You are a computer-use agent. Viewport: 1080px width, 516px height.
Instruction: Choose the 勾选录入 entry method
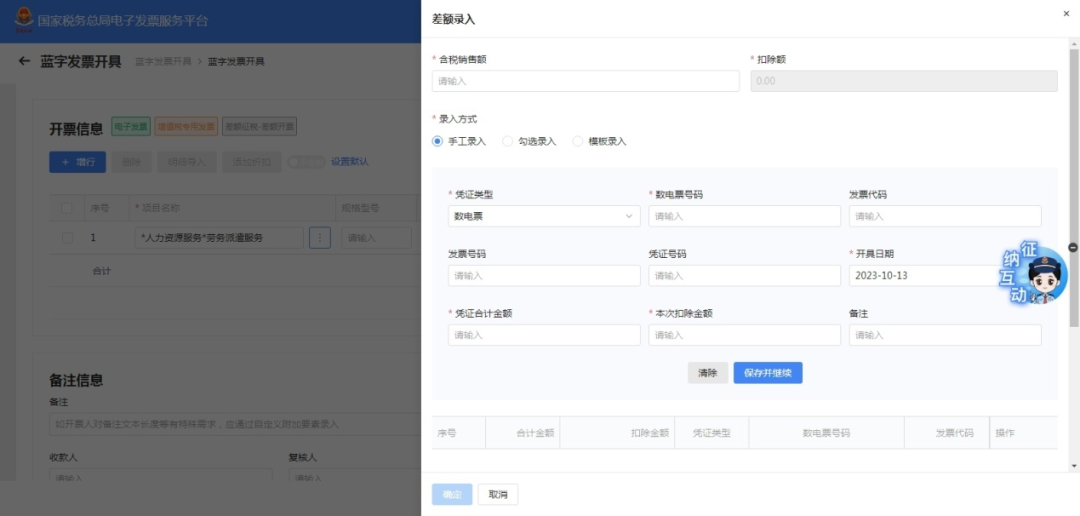coord(508,141)
